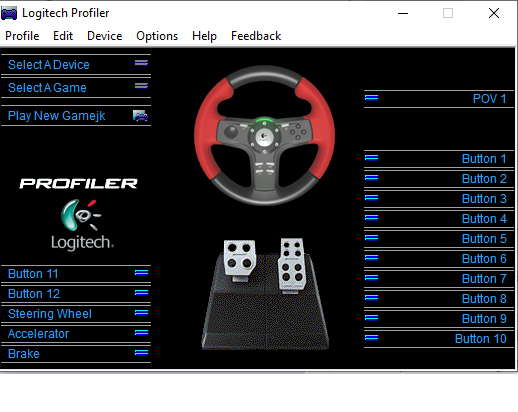Select the Brake label

24,354
